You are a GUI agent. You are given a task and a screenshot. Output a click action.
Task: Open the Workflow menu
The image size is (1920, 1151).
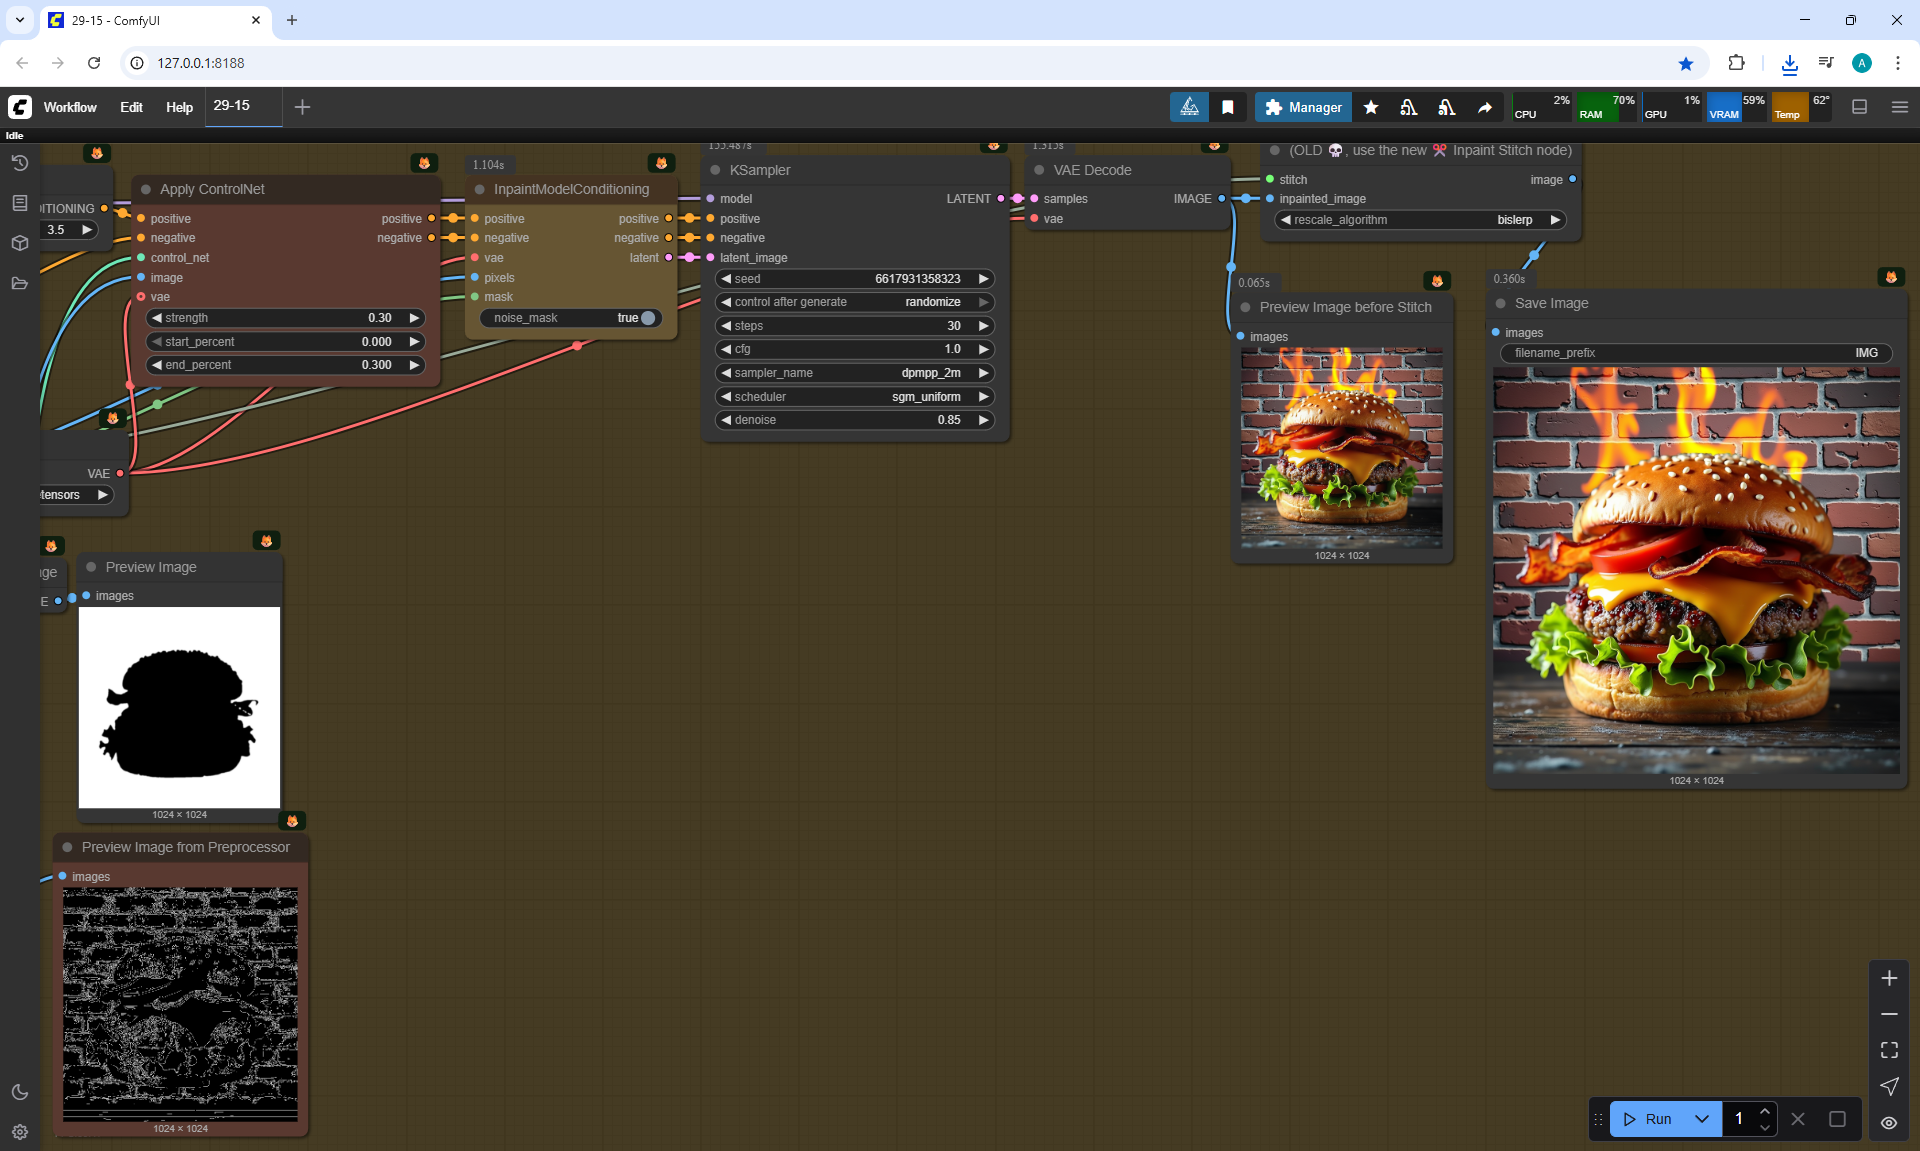[70, 107]
